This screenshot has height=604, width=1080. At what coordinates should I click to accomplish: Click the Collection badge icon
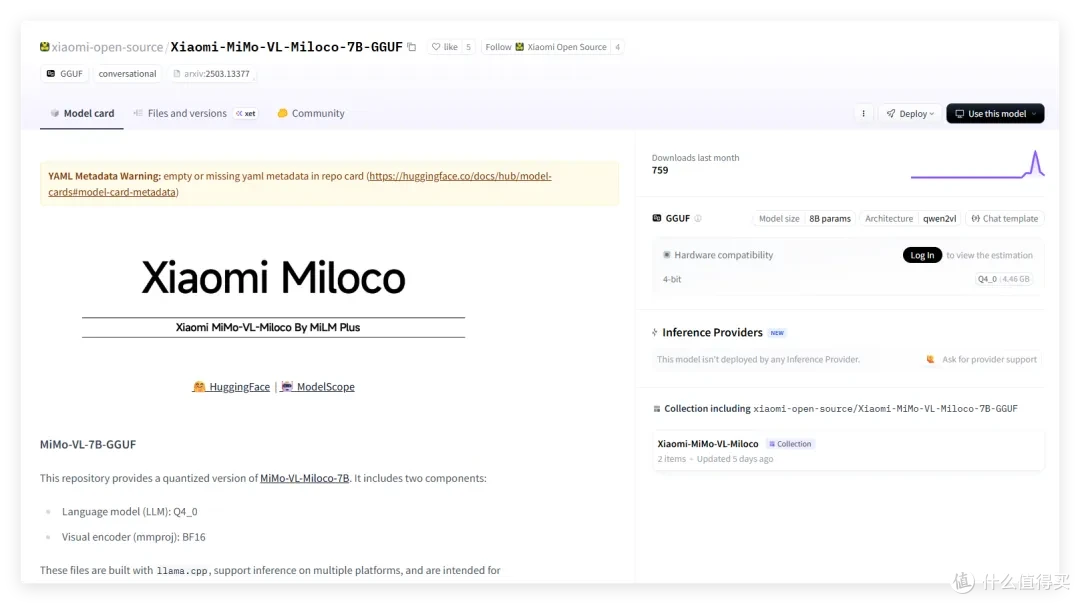click(772, 444)
